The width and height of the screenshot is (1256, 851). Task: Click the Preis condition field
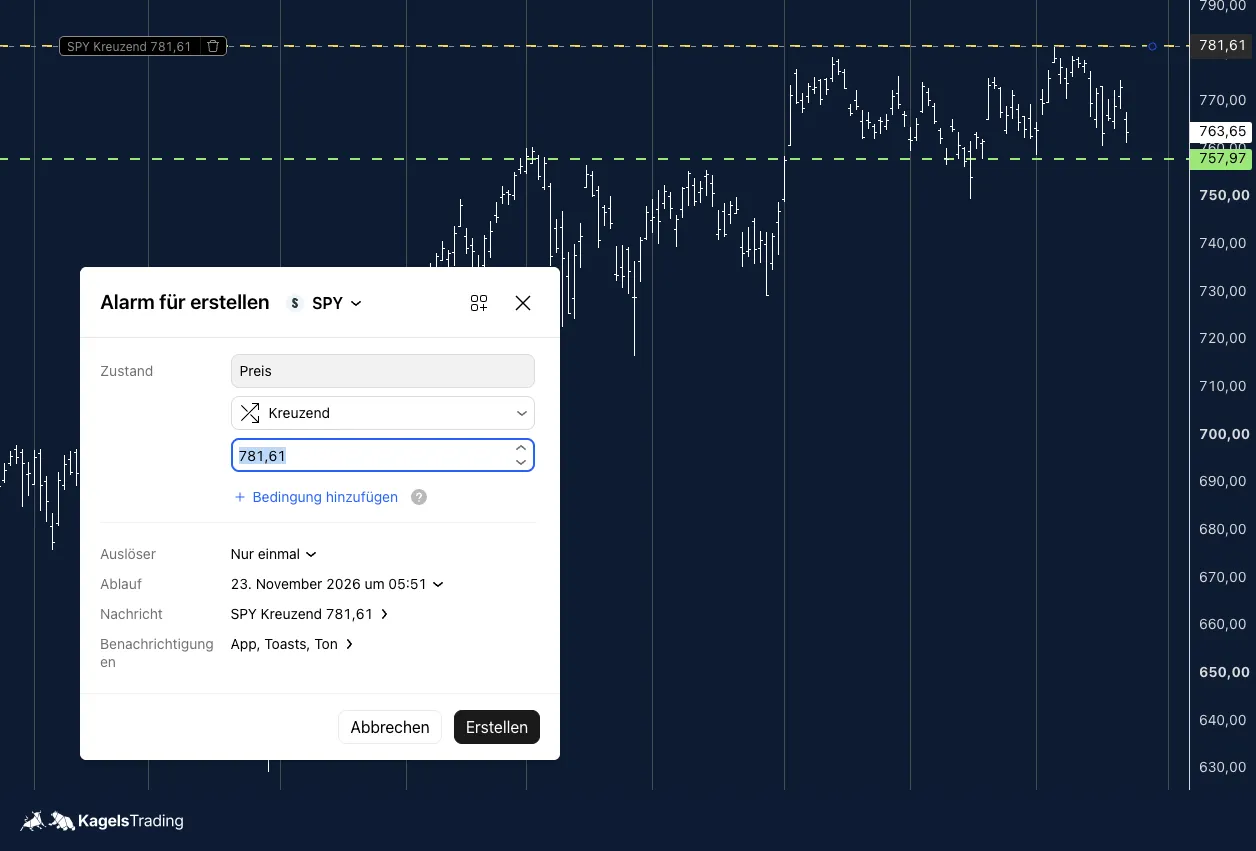pyautogui.click(x=383, y=371)
